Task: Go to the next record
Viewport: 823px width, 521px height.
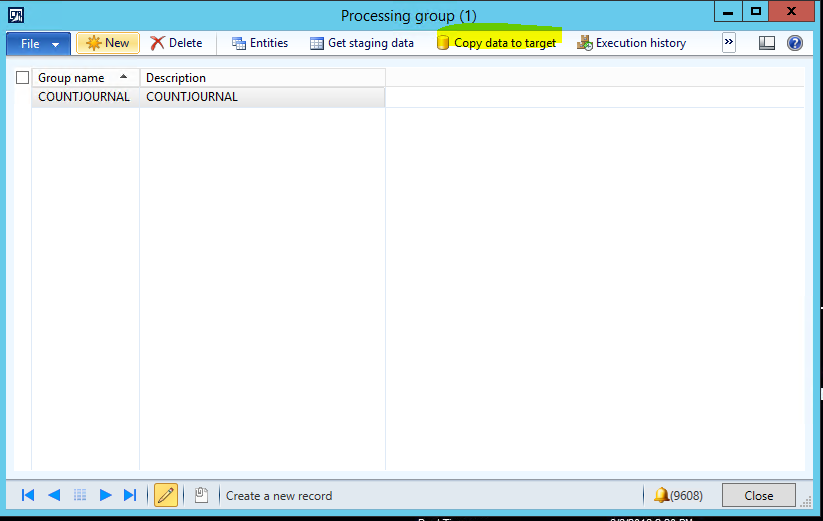Action: (105, 495)
